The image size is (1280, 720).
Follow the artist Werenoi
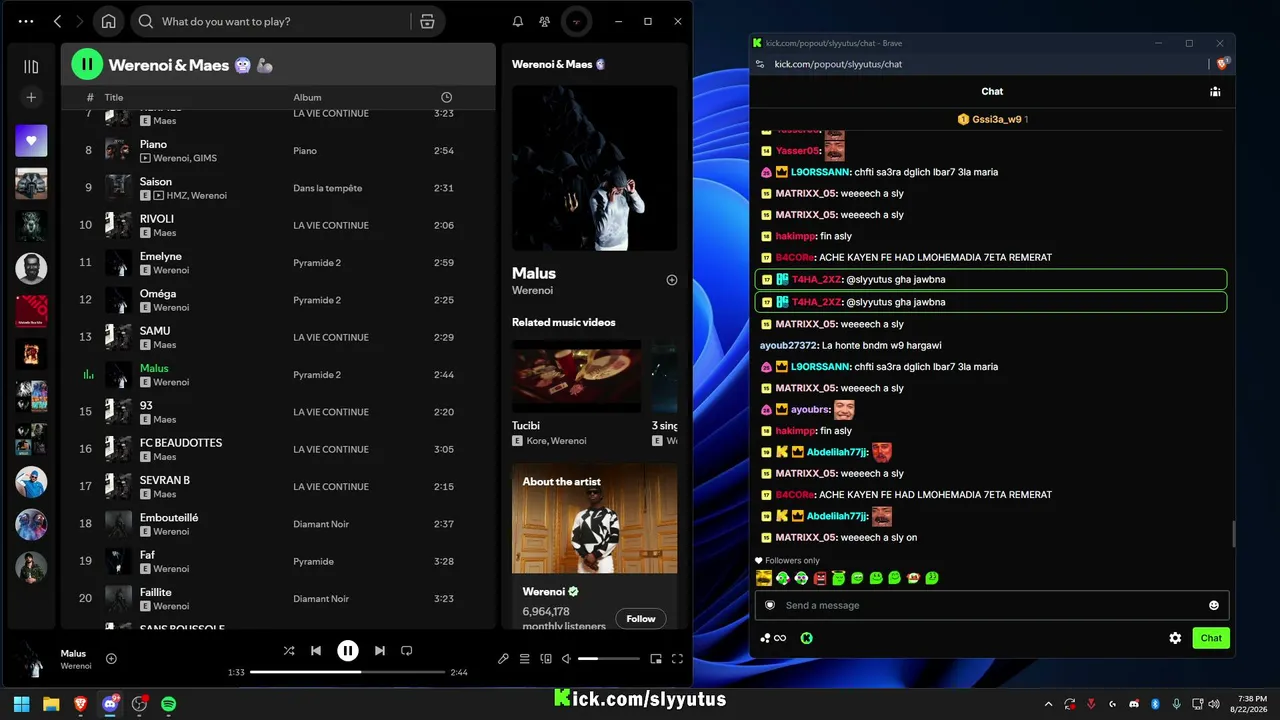click(641, 619)
